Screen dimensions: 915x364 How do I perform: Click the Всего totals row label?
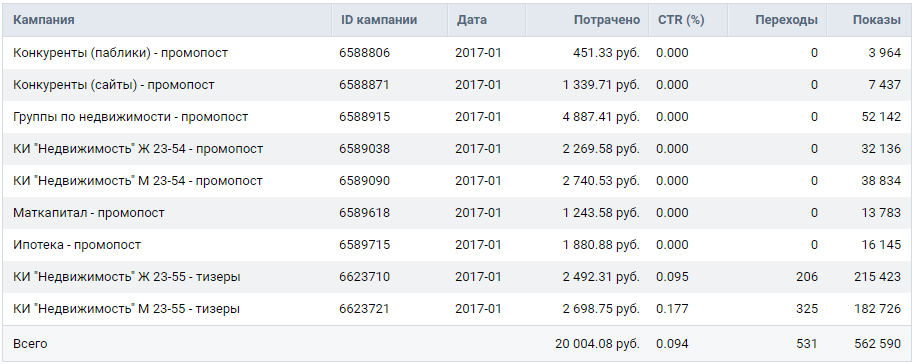pos(30,344)
